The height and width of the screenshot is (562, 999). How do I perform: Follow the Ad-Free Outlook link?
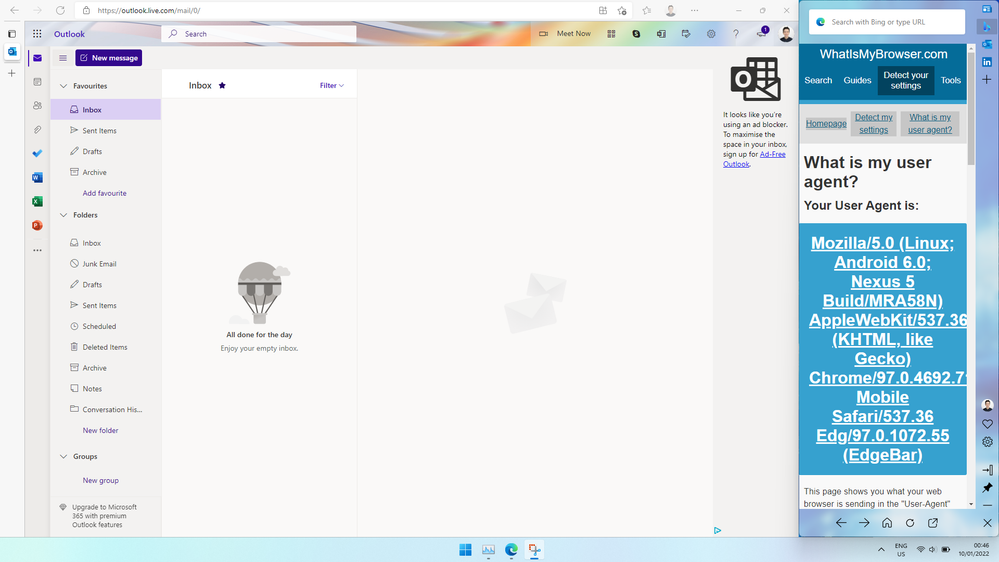[754, 159]
